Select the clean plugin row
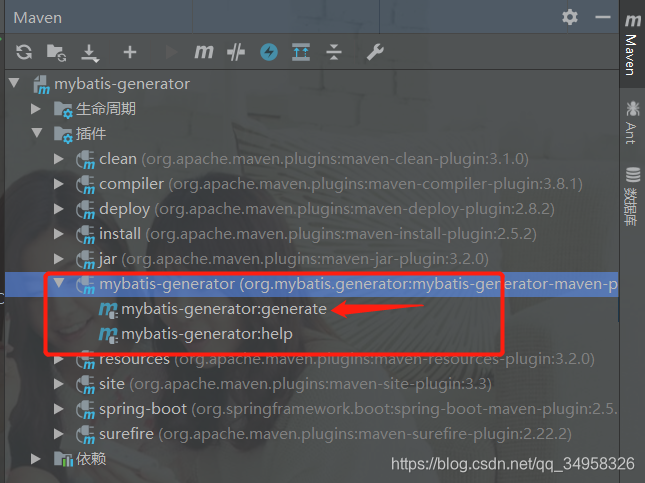 [x=311, y=159]
